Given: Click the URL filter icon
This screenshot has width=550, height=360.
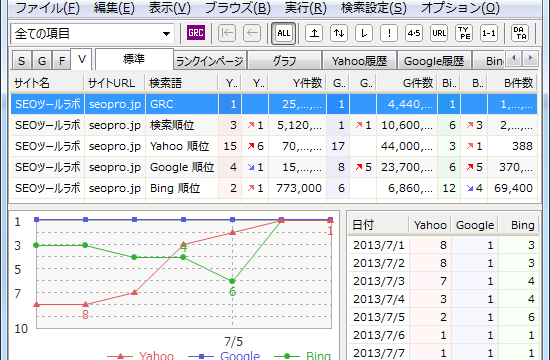Looking at the screenshot, I should (439, 33).
